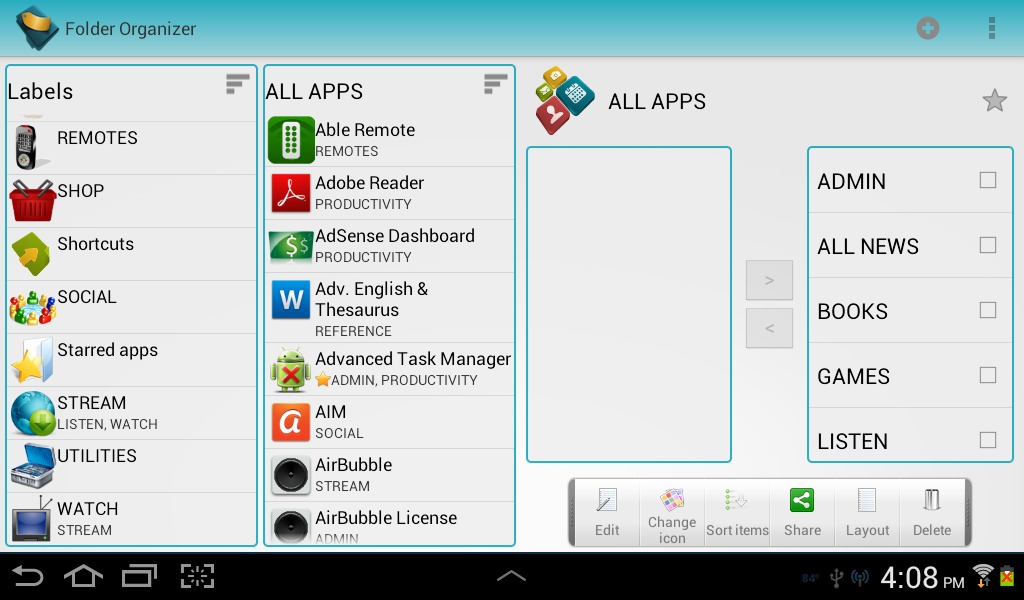Open the 'Advanced Task Manager' entry

[390, 369]
